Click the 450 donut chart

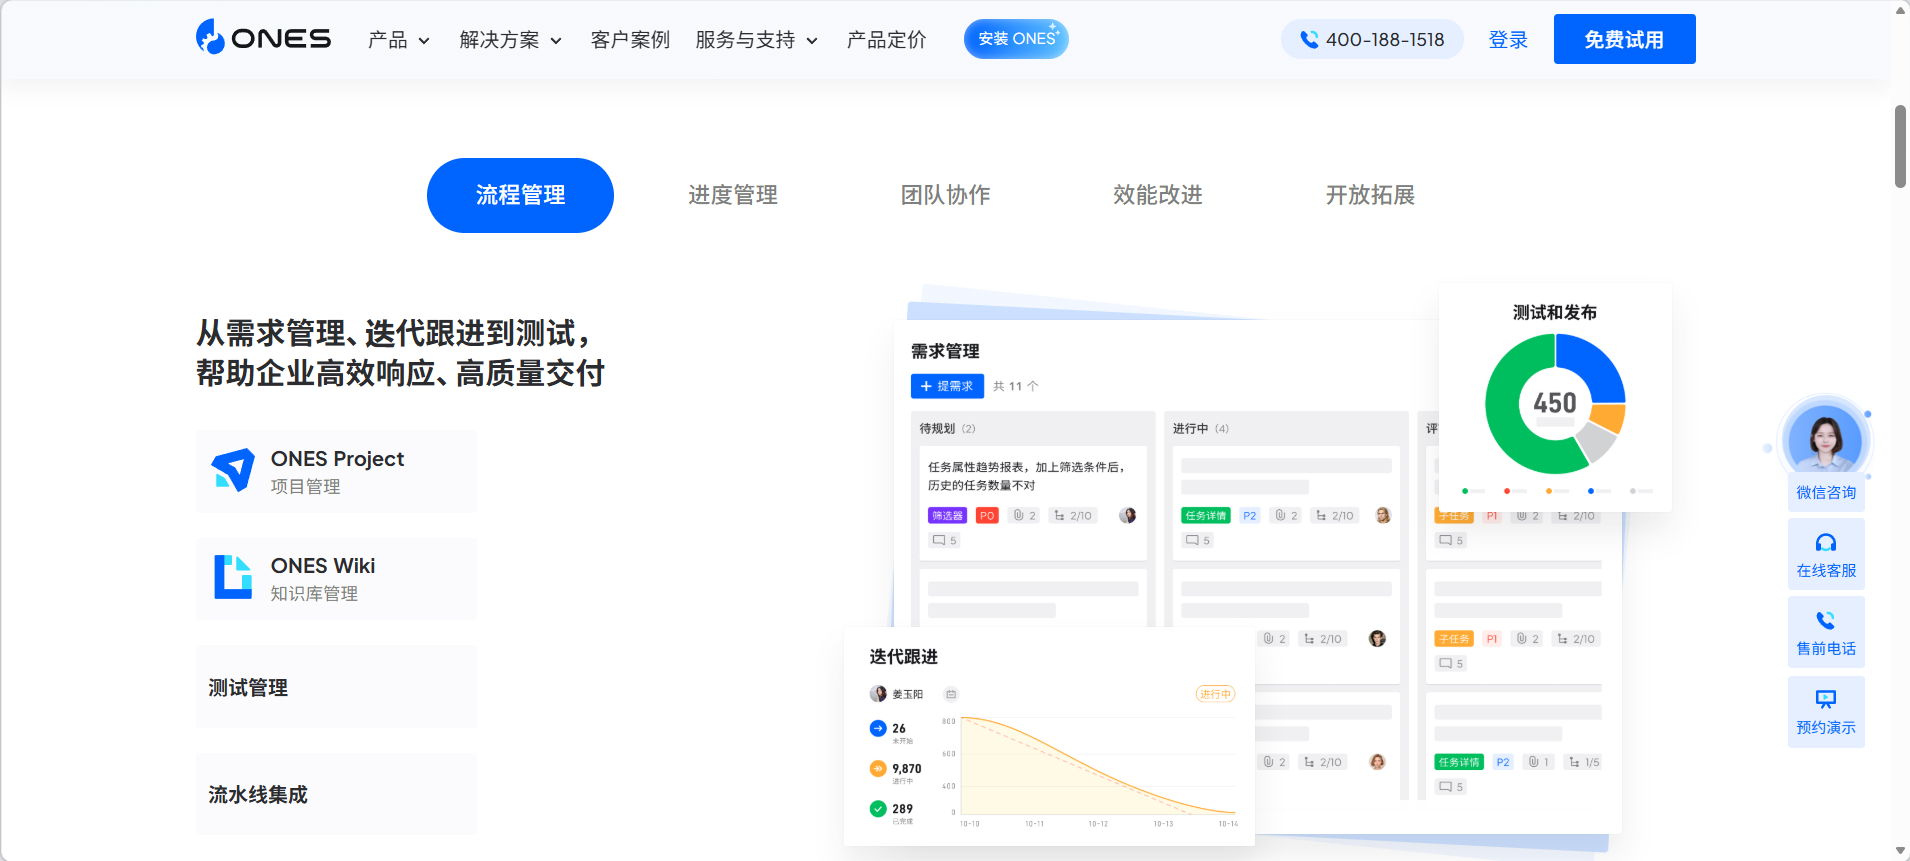pos(1555,403)
